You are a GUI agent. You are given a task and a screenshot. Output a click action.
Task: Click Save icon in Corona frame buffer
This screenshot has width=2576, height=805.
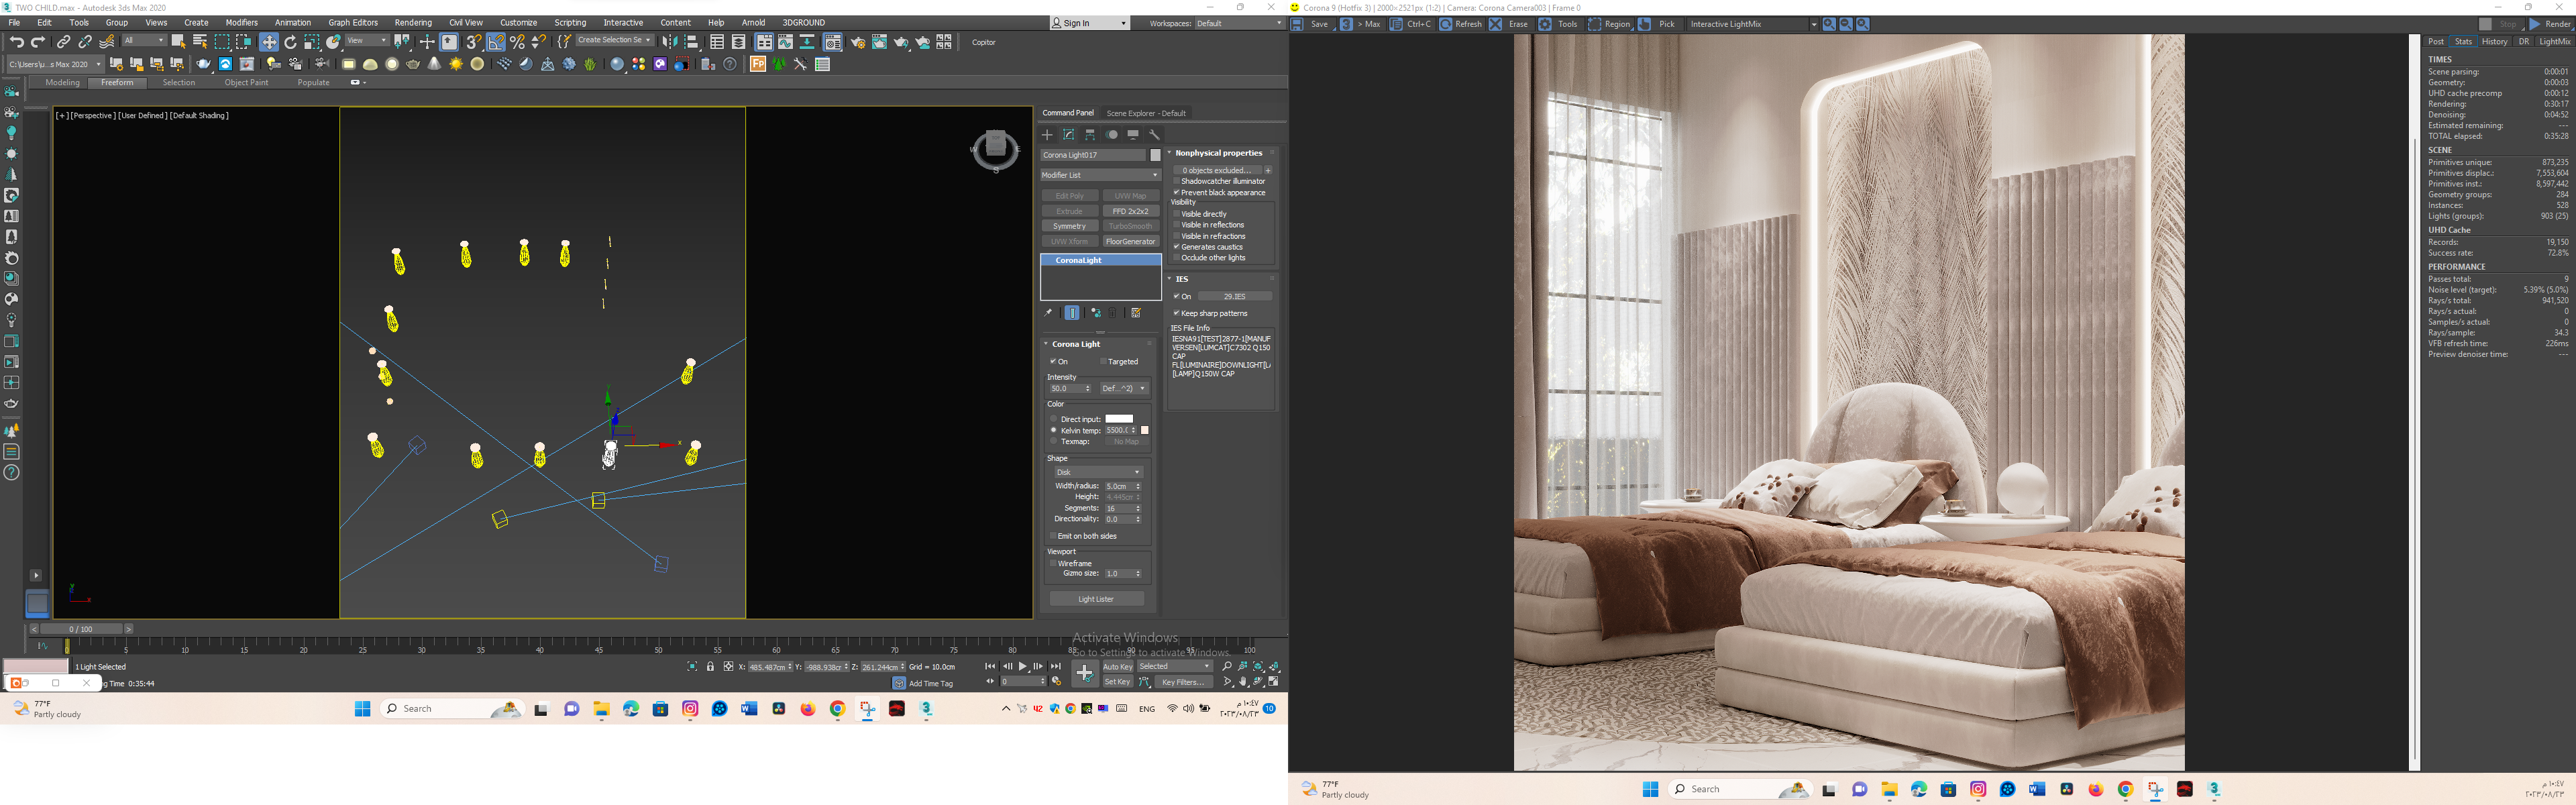pos(1298,24)
